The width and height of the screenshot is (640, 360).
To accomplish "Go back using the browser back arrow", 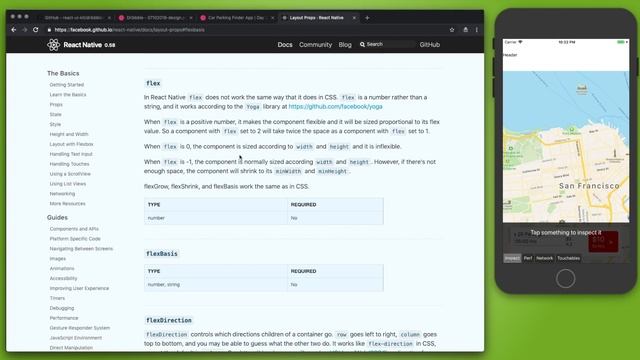I will 13,30.
